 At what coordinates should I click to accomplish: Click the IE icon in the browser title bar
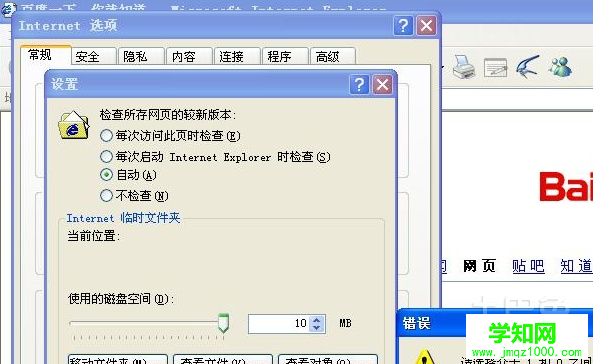8,9
